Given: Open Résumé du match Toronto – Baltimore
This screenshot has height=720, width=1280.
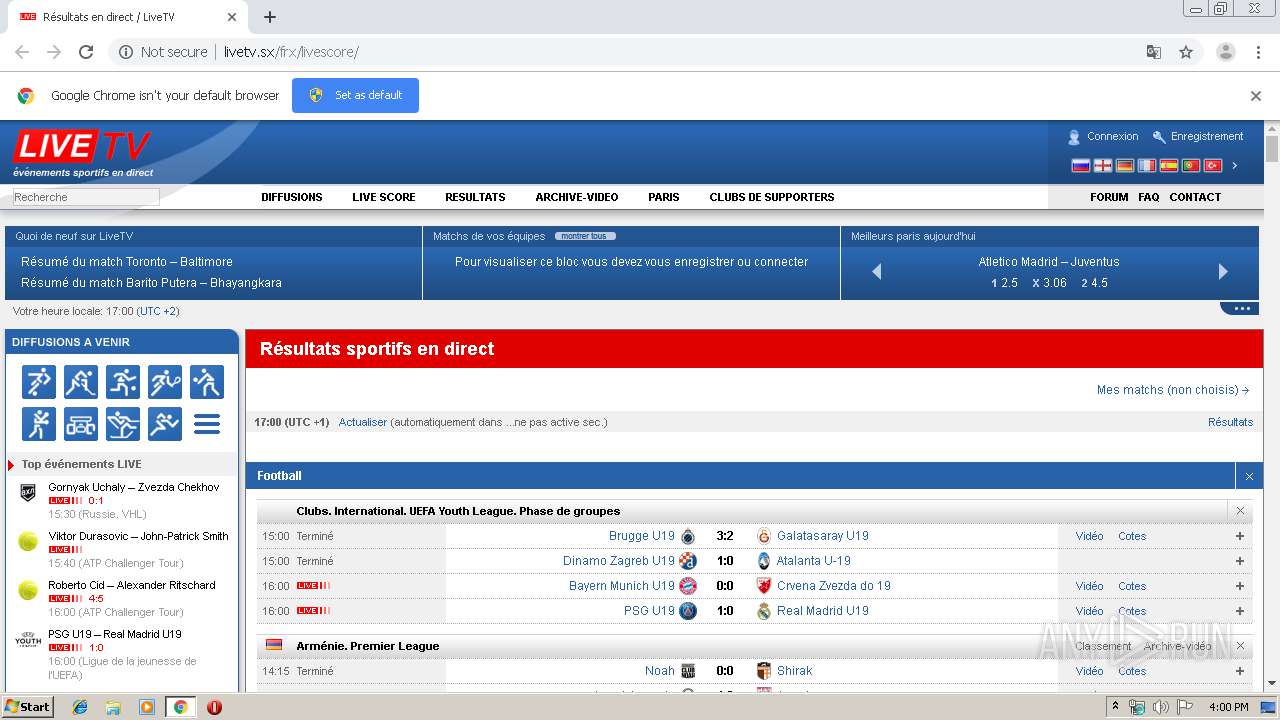Looking at the screenshot, I should click(127, 262).
